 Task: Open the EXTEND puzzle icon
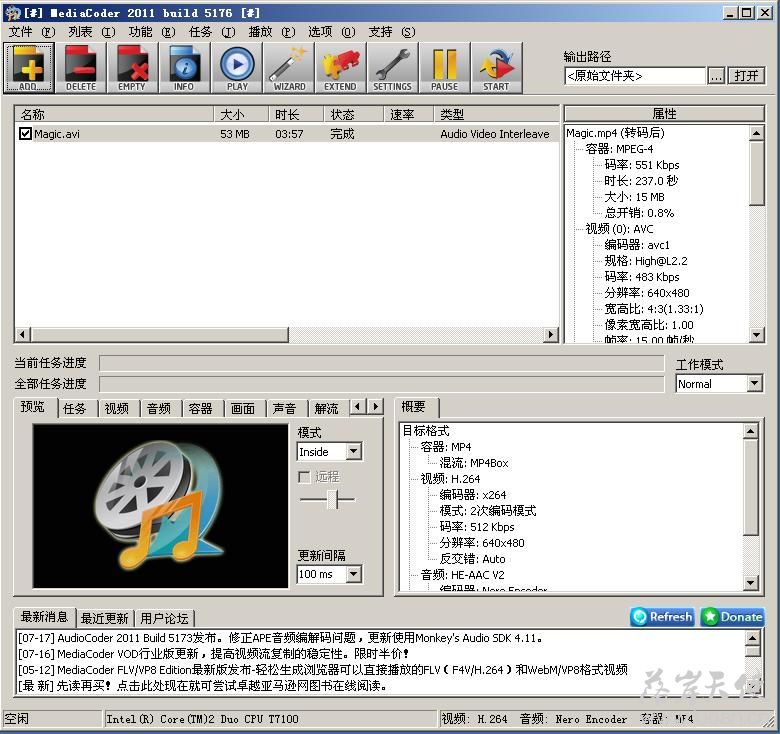click(341, 68)
